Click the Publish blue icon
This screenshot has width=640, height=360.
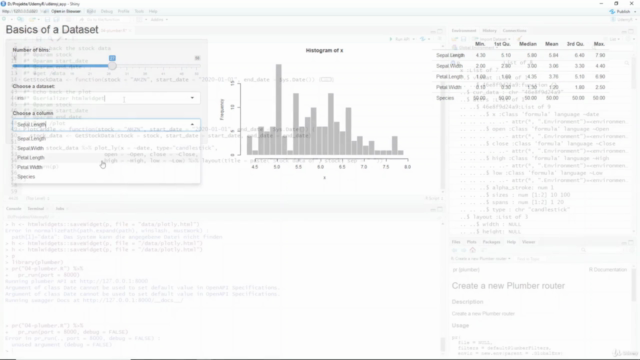612,11
